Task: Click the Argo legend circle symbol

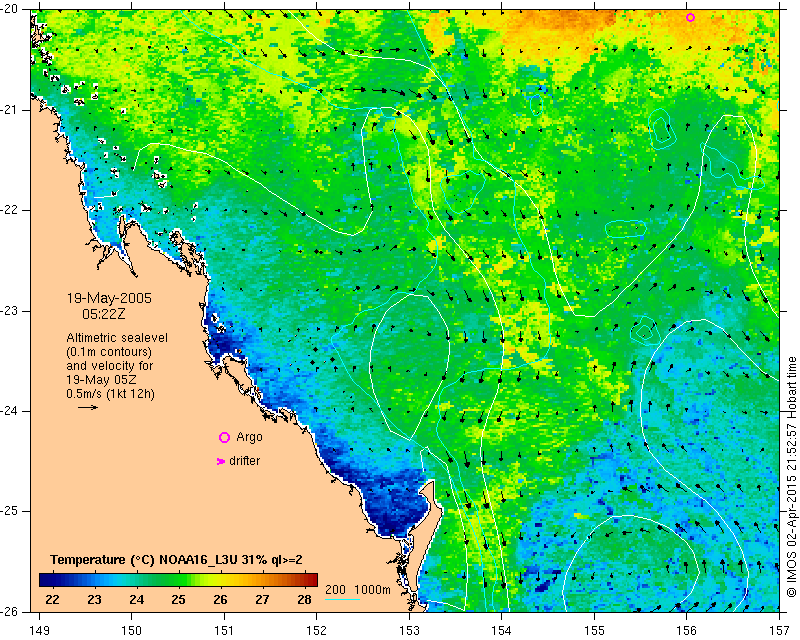Action: (x=224, y=437)
